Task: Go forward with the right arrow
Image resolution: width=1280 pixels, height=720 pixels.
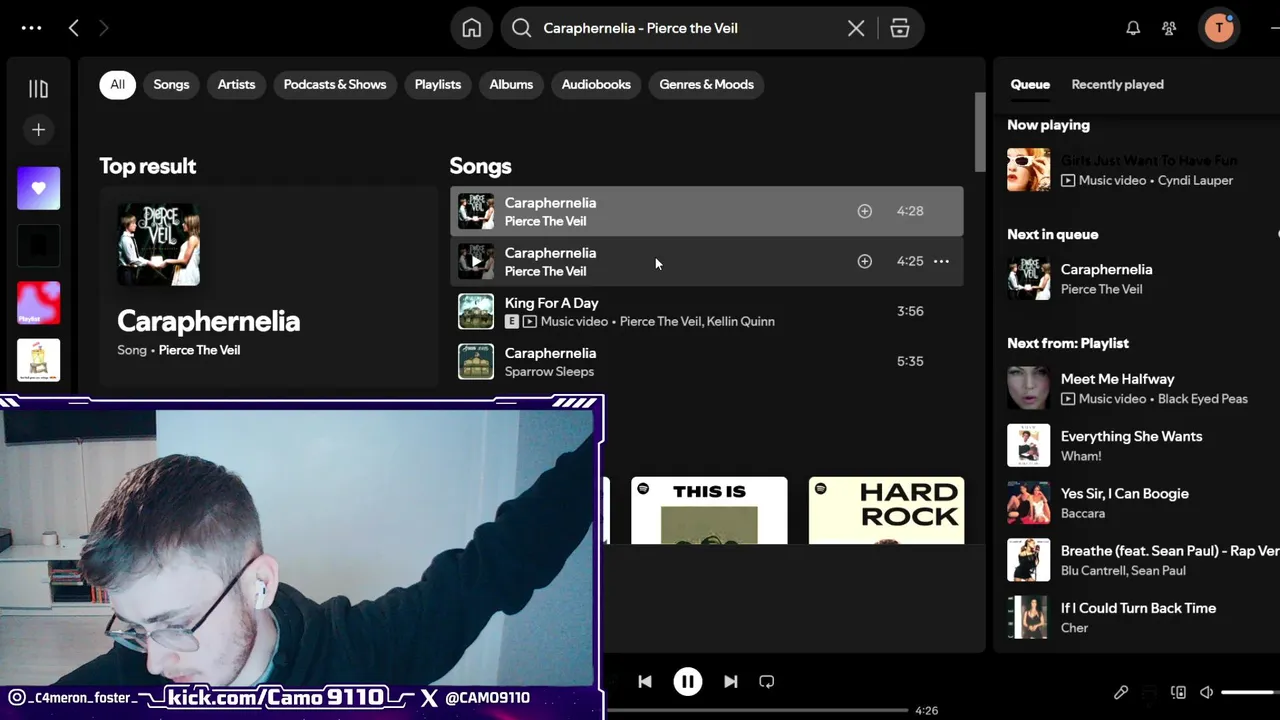Action: tap(103, 28)
